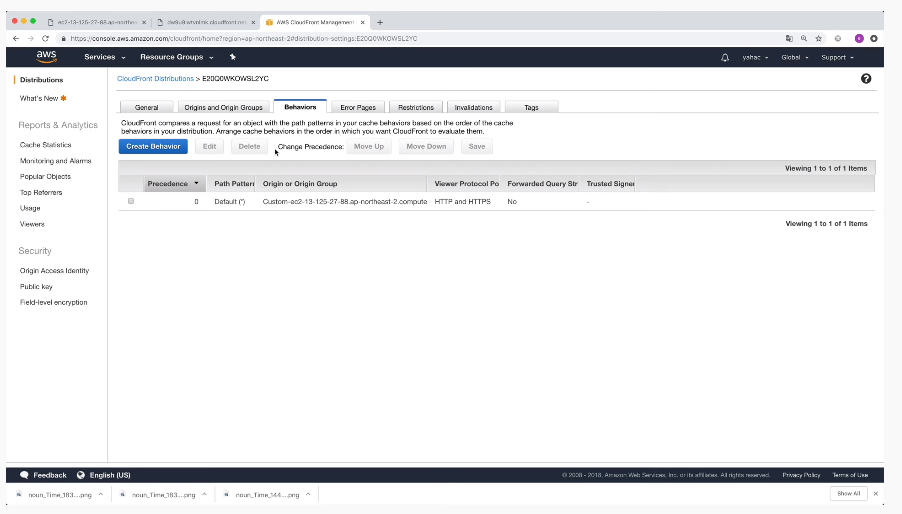The image size is (902, 514).
Task: Open the Error Pages tab
Action: tap(358, 108)
